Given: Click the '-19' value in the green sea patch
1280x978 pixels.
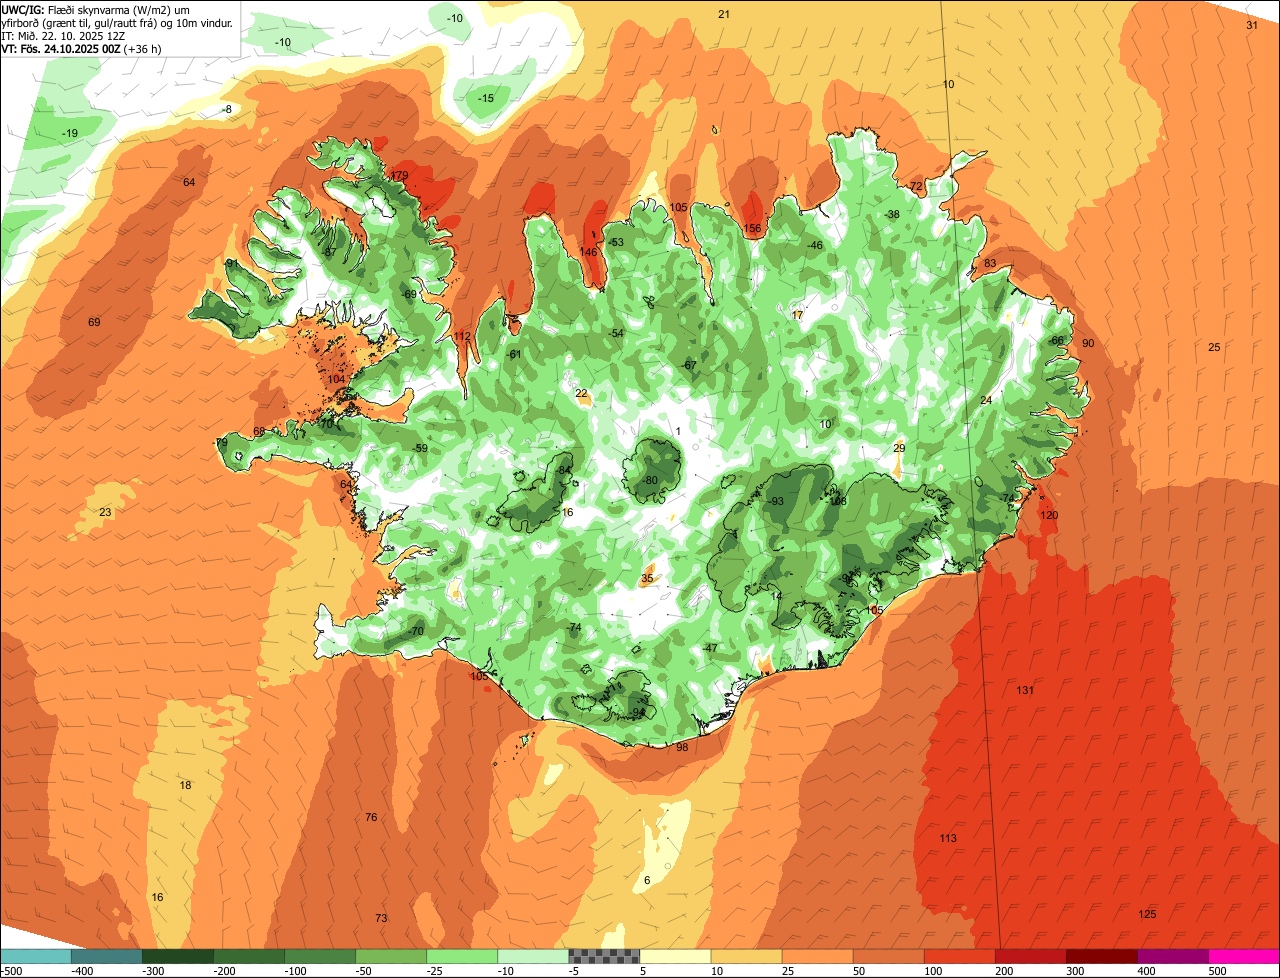Looking at the screenshot, I should point(70,134).
